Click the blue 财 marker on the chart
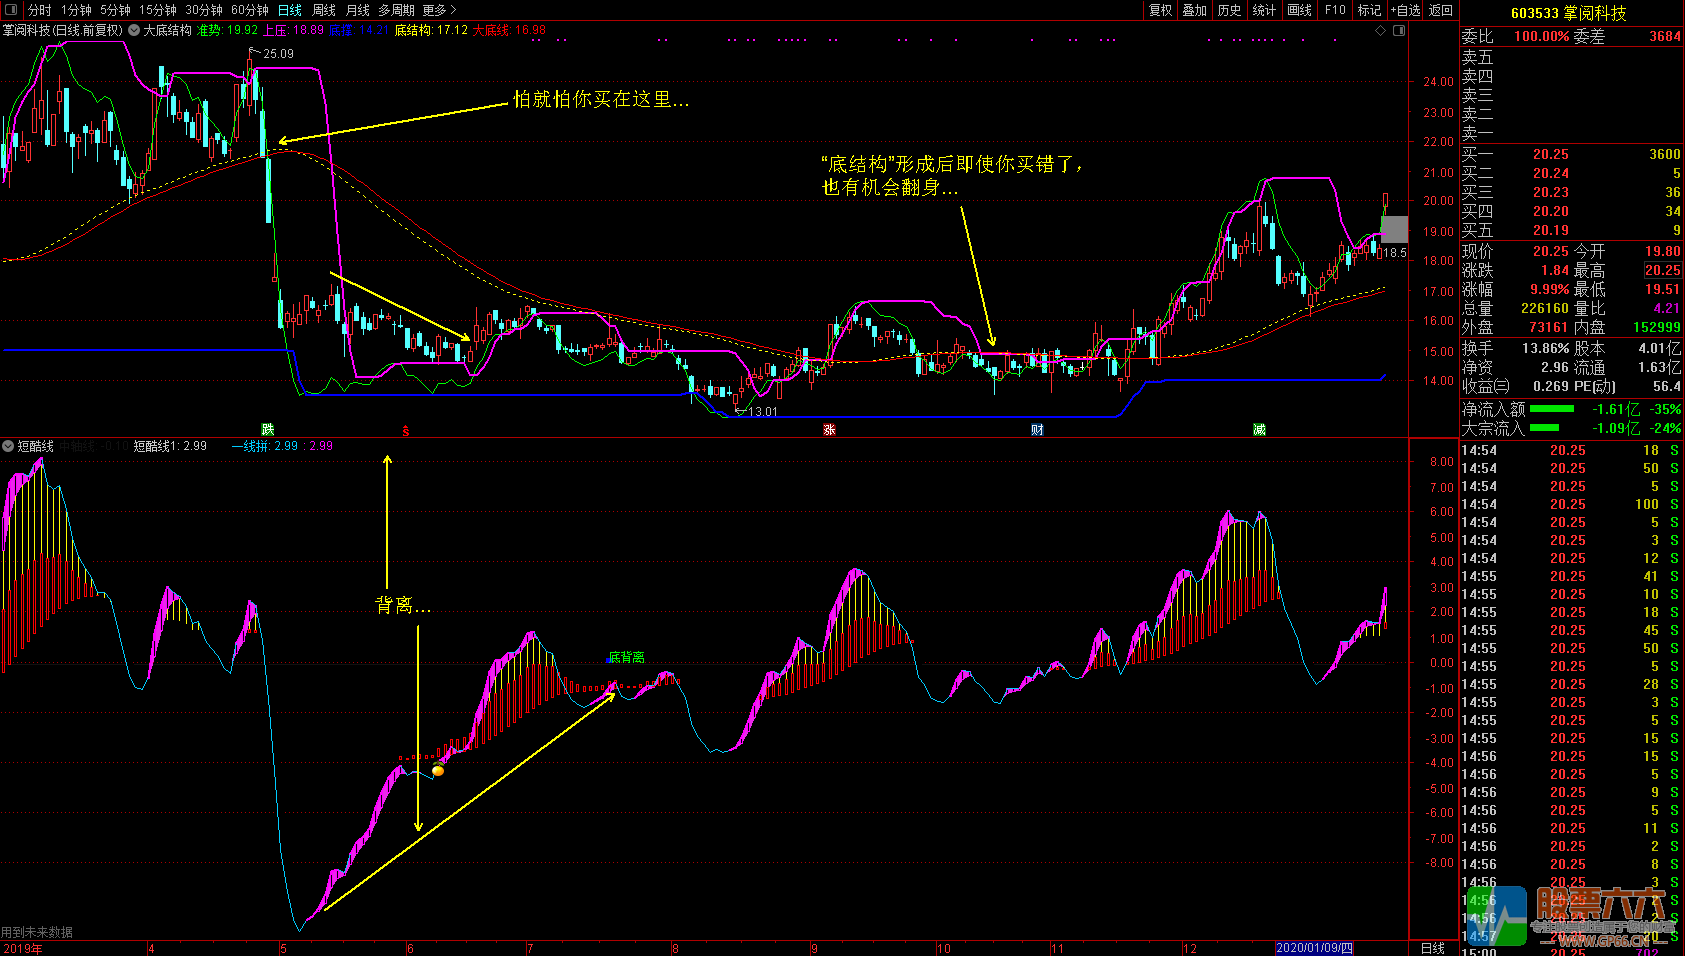The height and width of the screenshot is (956, 1685). click(1038, 429)
